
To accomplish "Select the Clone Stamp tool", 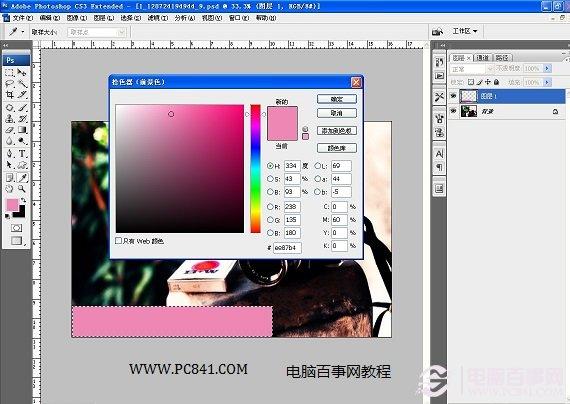I will 10,119.
